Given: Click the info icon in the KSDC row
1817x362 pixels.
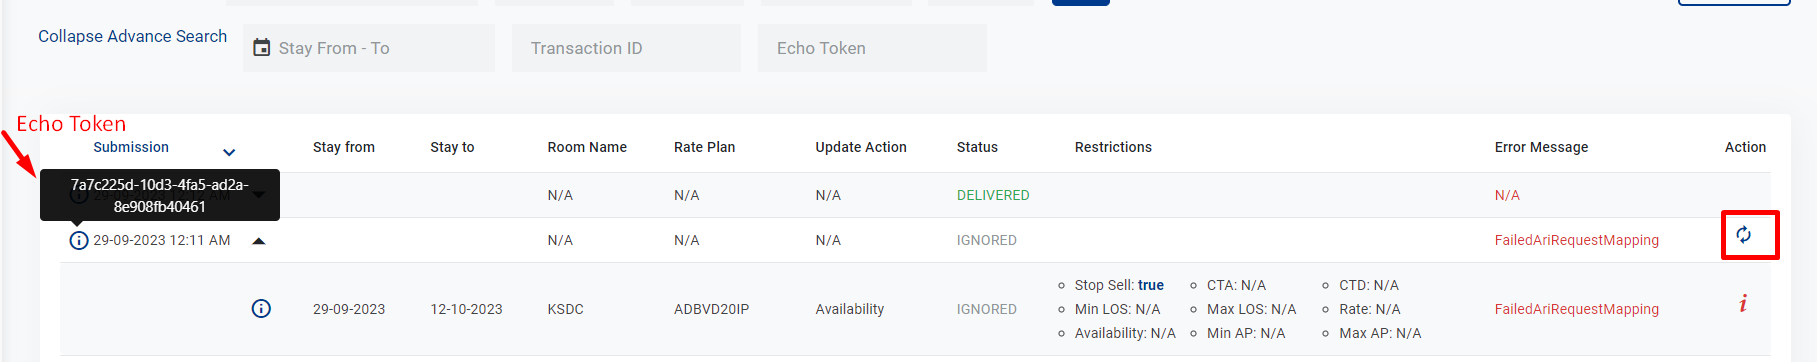Looking at the screenshot, I should coord(261,308).
